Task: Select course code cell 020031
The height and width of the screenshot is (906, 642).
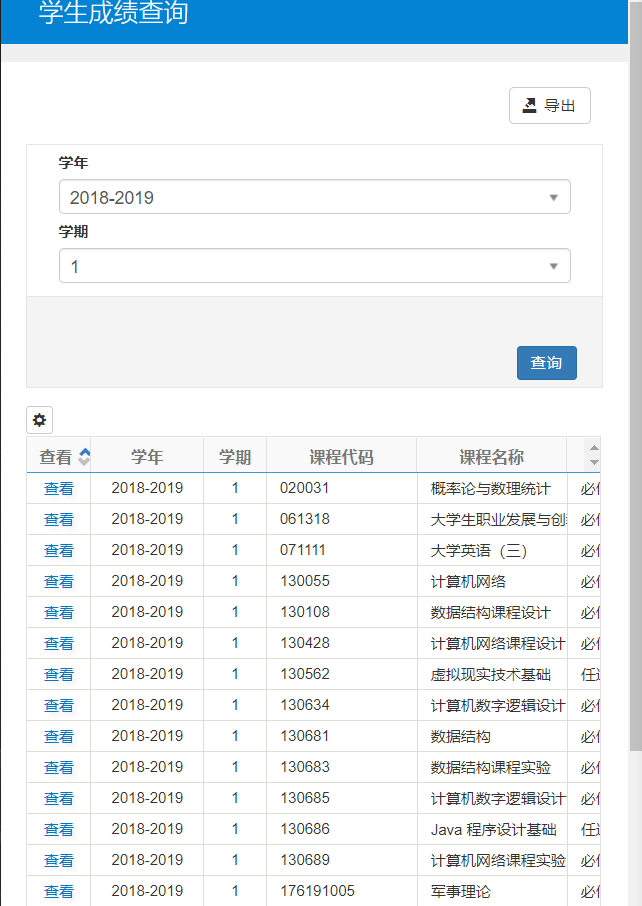Action: (x=342, y=488)
